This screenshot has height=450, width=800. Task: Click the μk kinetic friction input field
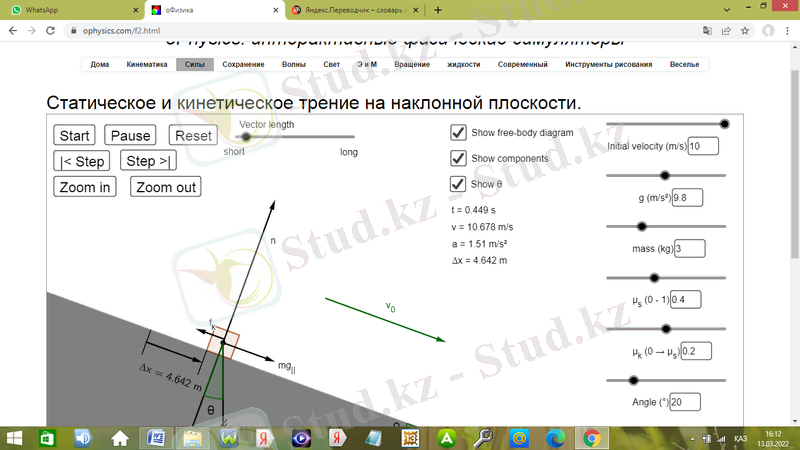(x=696, y=351)
